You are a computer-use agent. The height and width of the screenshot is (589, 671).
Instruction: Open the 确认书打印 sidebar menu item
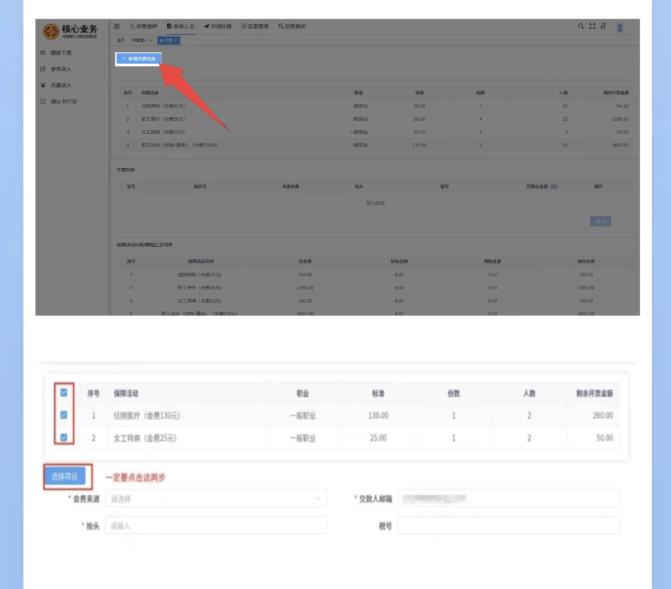[65, 102]
